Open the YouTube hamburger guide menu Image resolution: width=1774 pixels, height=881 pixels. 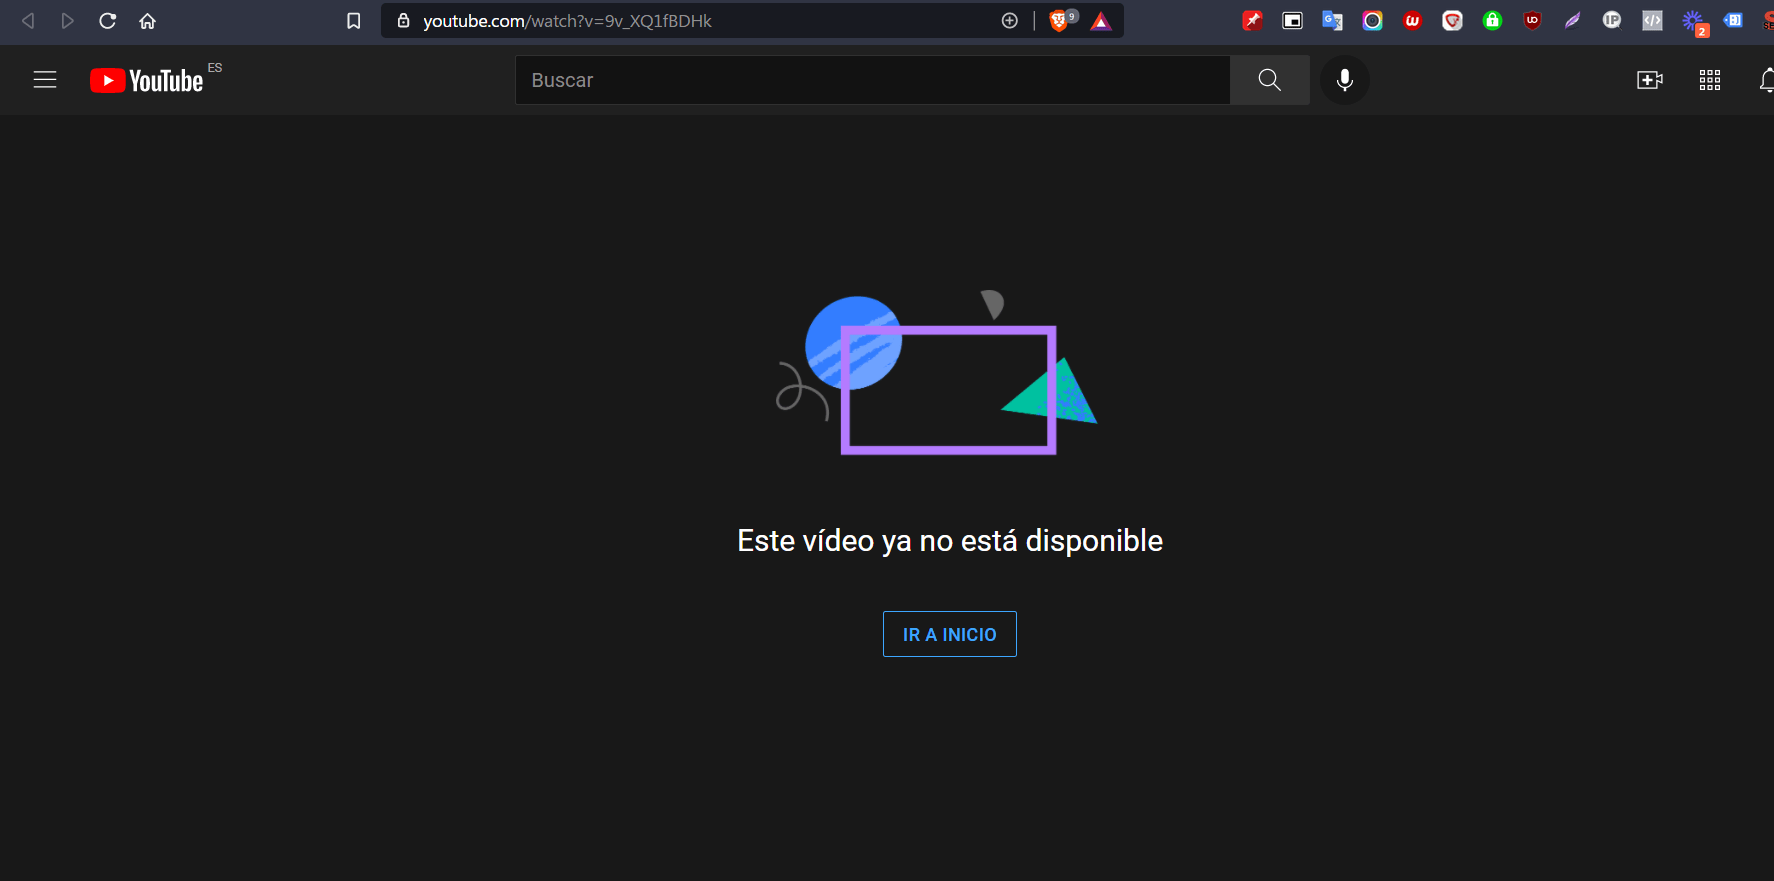[x=45, y=80]
